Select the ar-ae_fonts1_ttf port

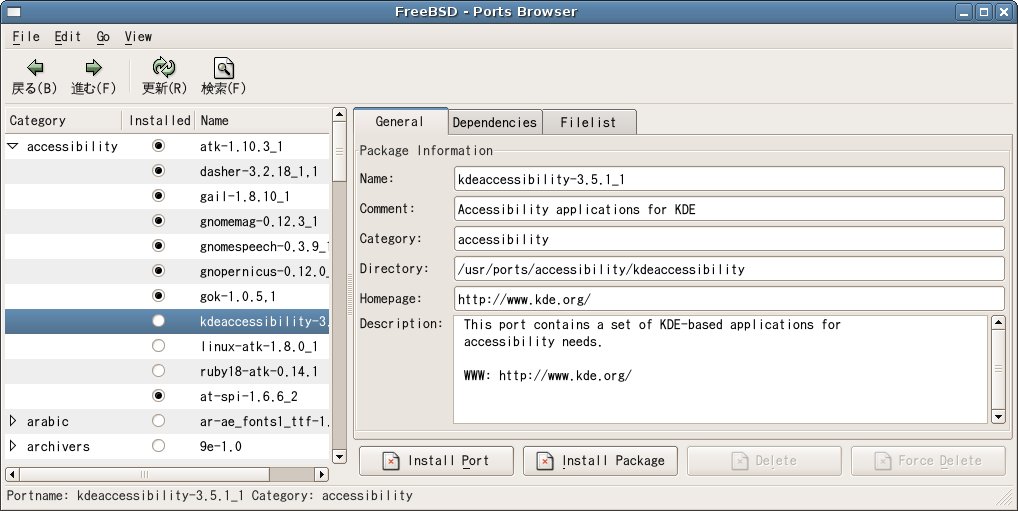click(x=264, y=421)
